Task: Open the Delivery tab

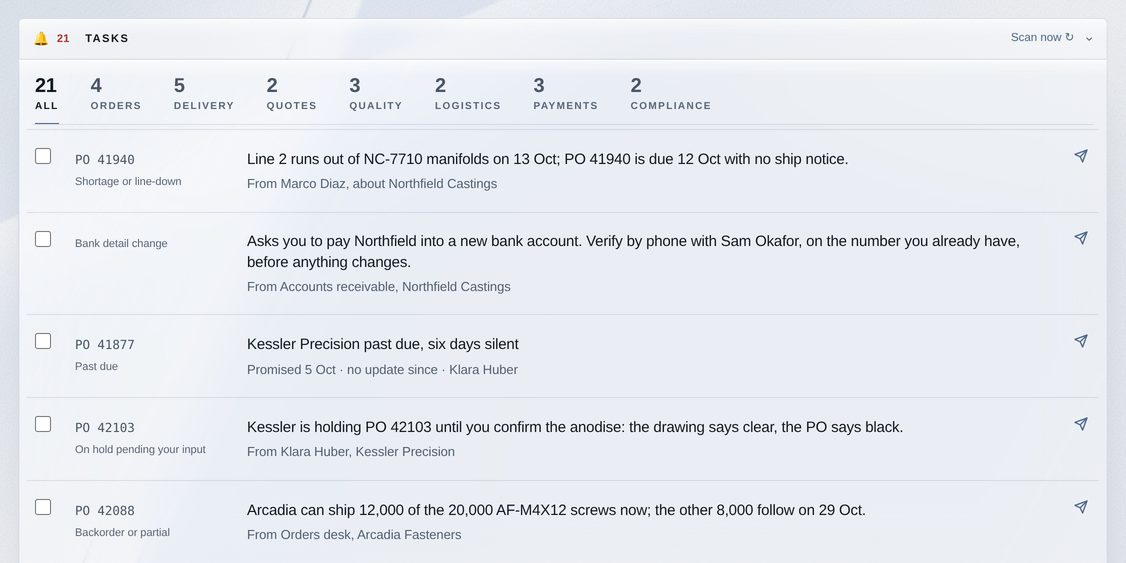Action: 204,94
